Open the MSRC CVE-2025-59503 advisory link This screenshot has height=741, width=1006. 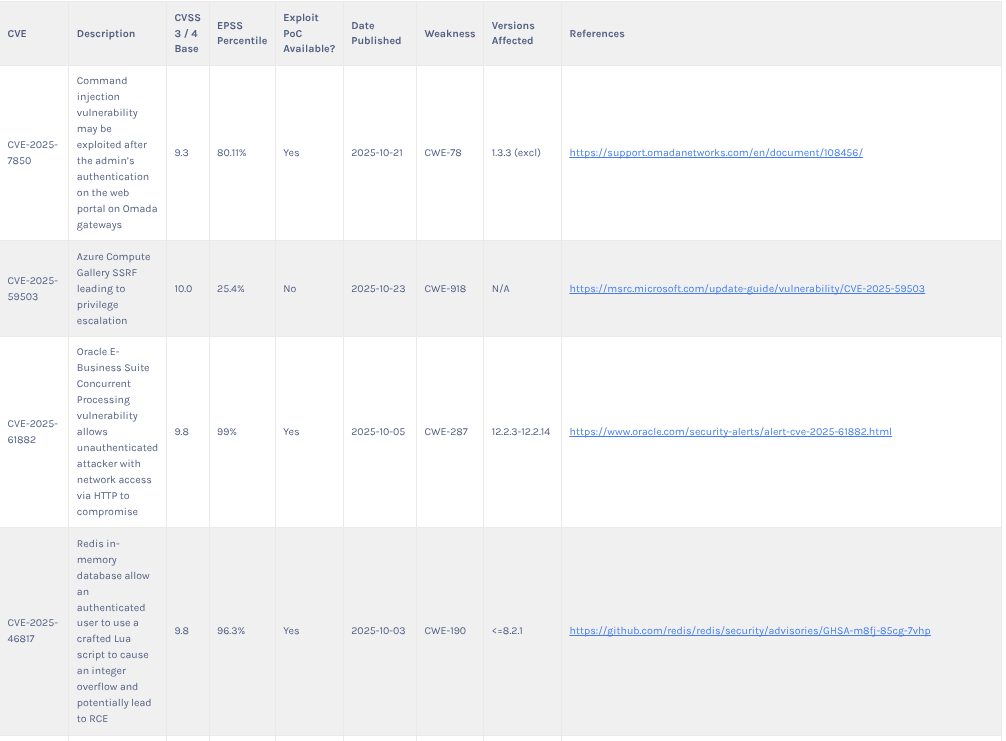point(746,289)
